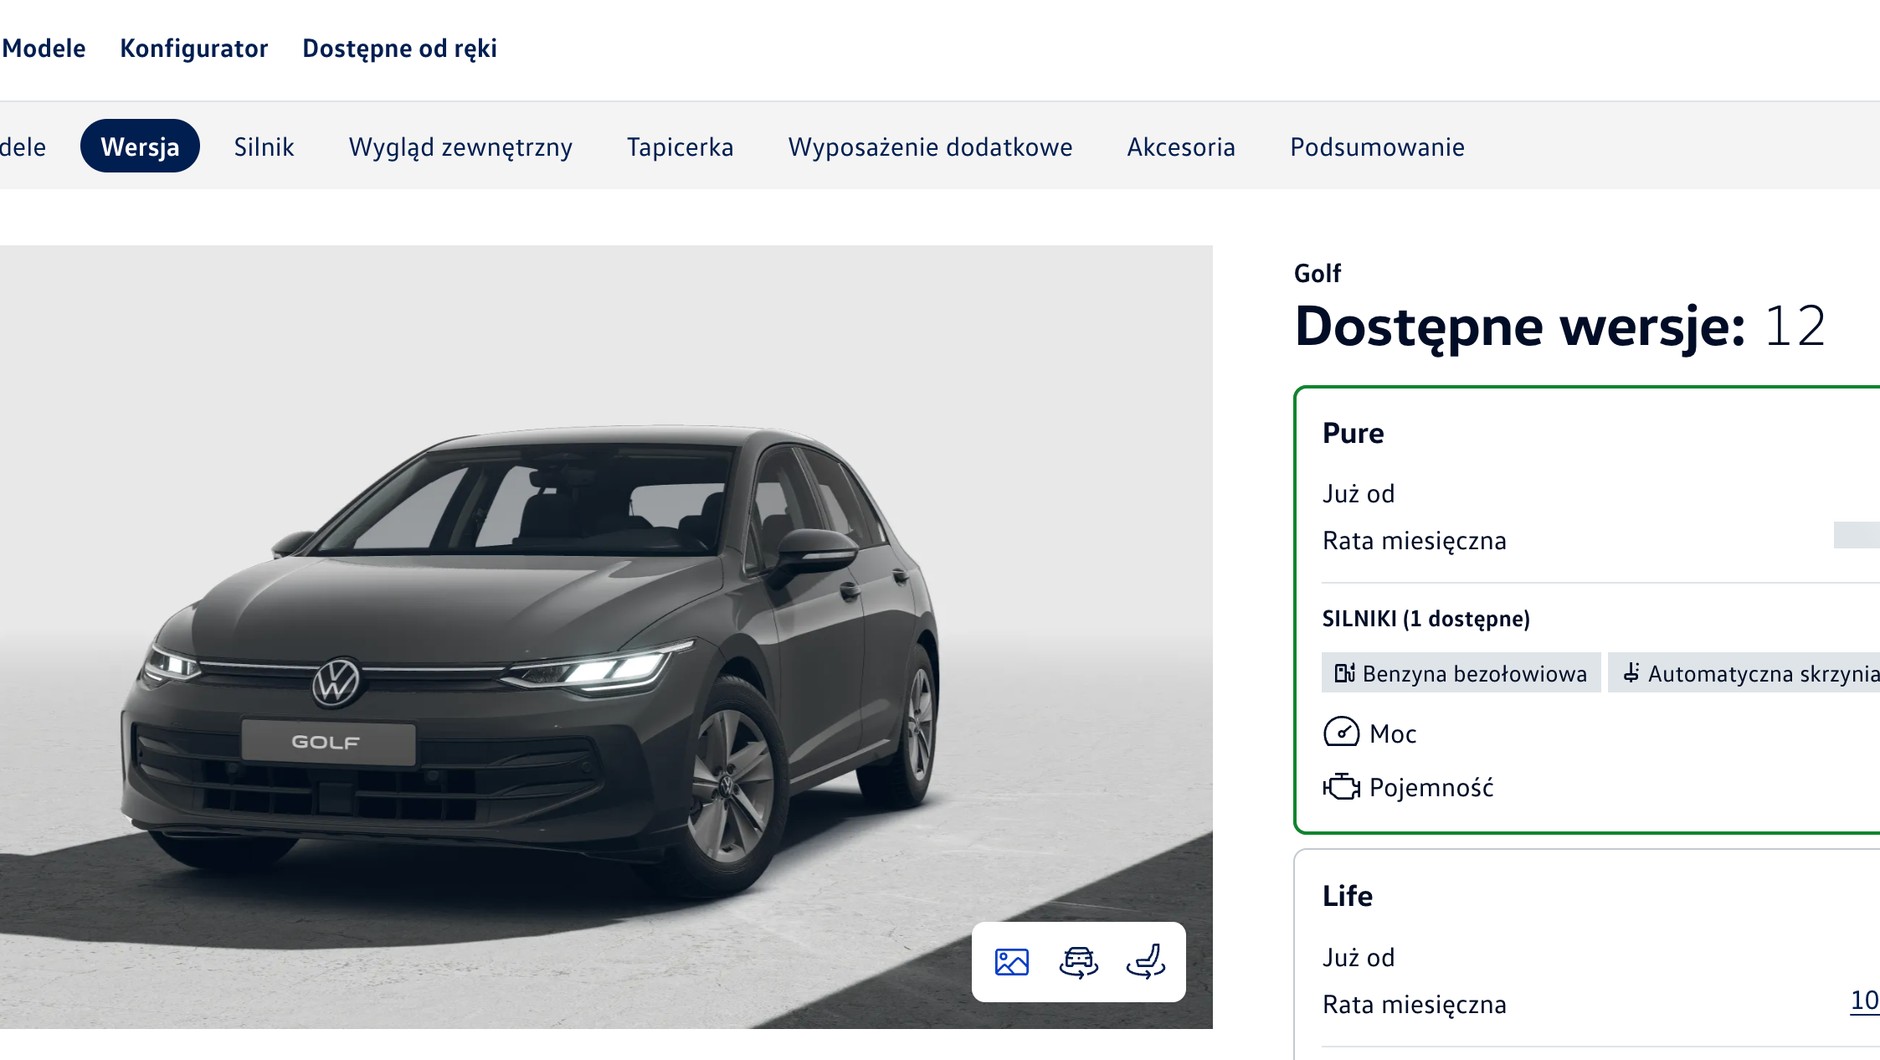Viewport: 1880px width, 1060px height.
Task: Click the Automatyczna skrzynia tag
Action: [1744, 673]
